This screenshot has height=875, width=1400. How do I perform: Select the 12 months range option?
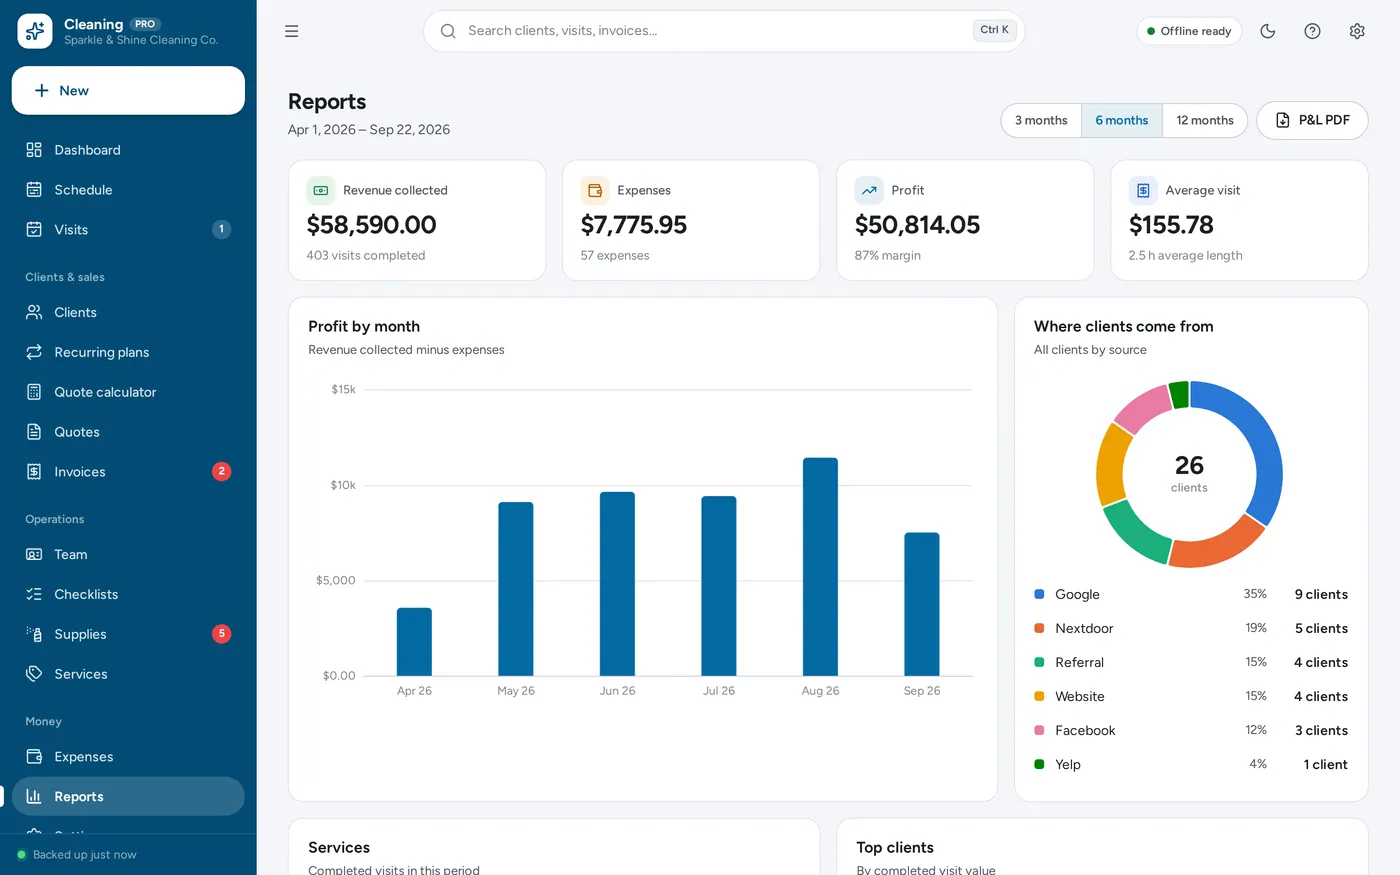click(1205, 120)
